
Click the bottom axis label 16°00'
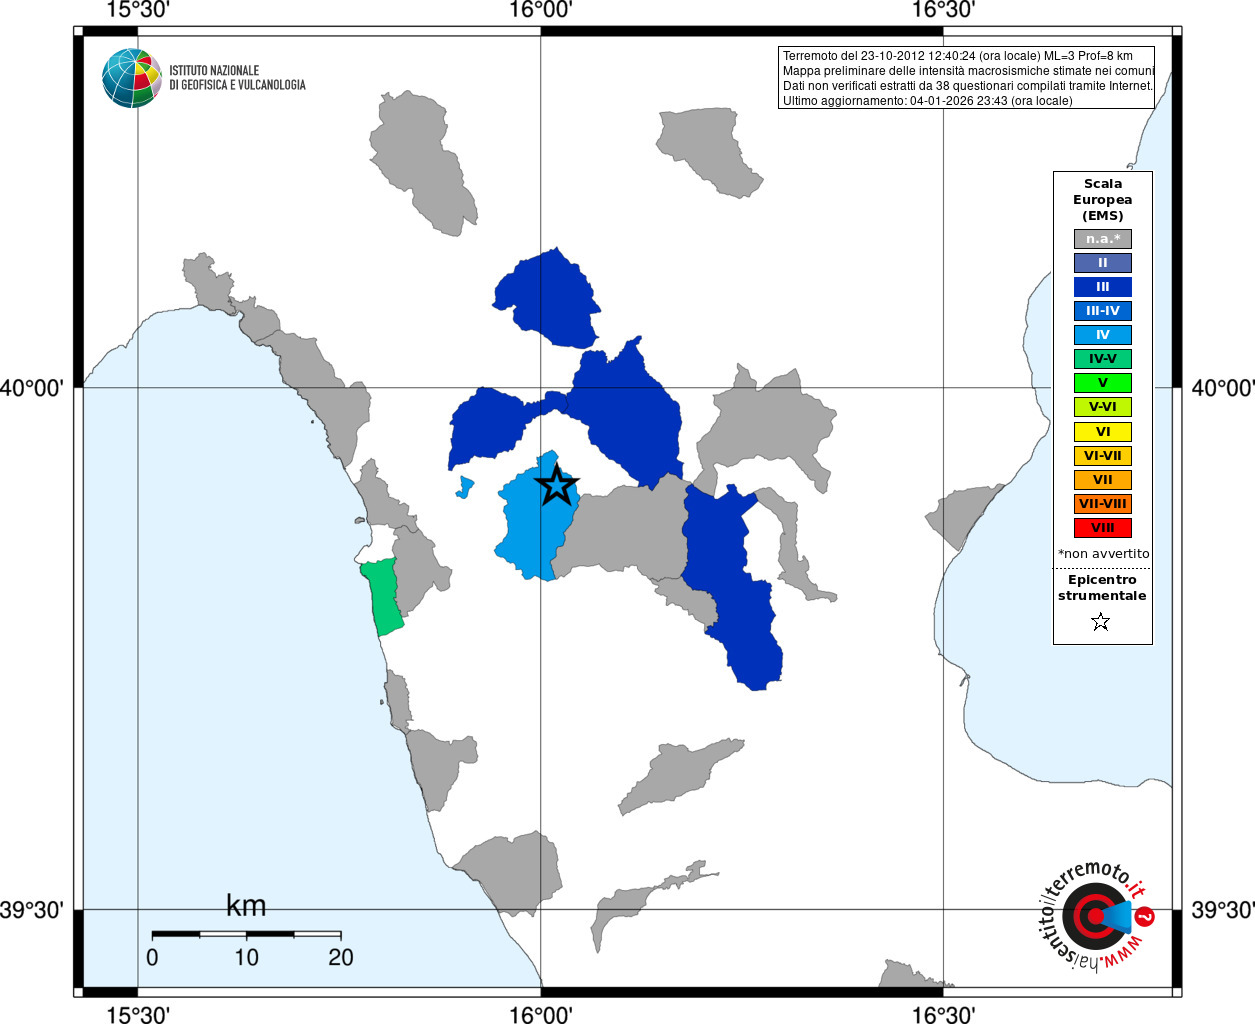click(541, 1015)
